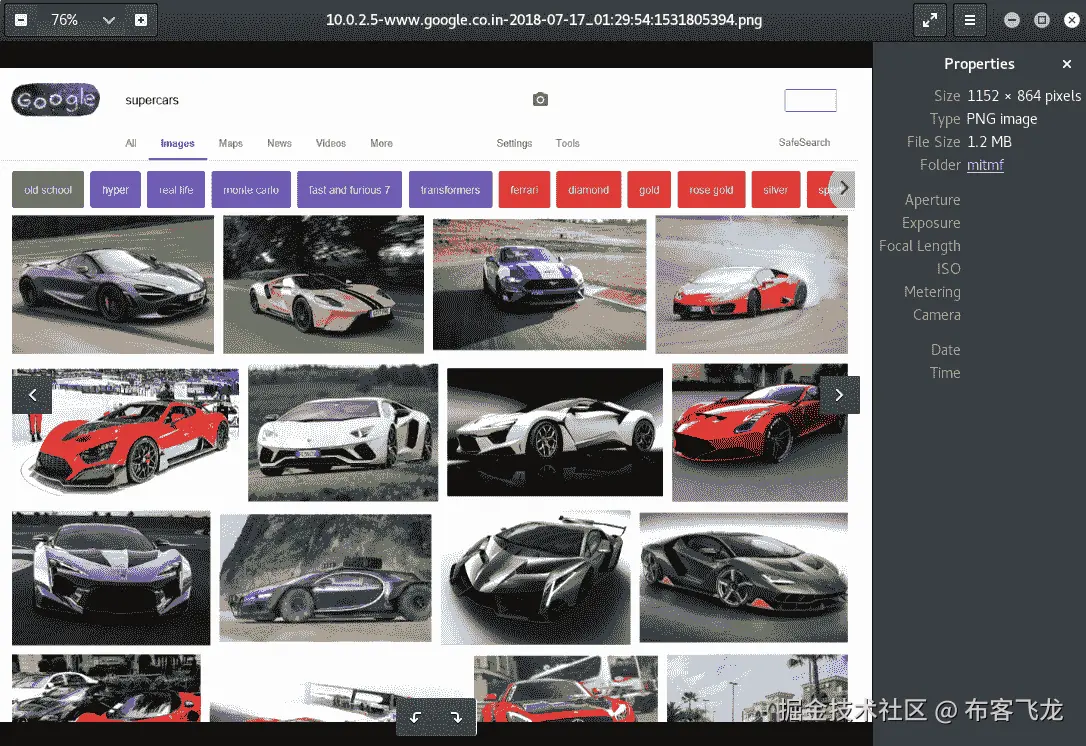Viewport: 1086px width, 746px height.
Task: Switch to the All tab
Action: click(x=131, y=143)
